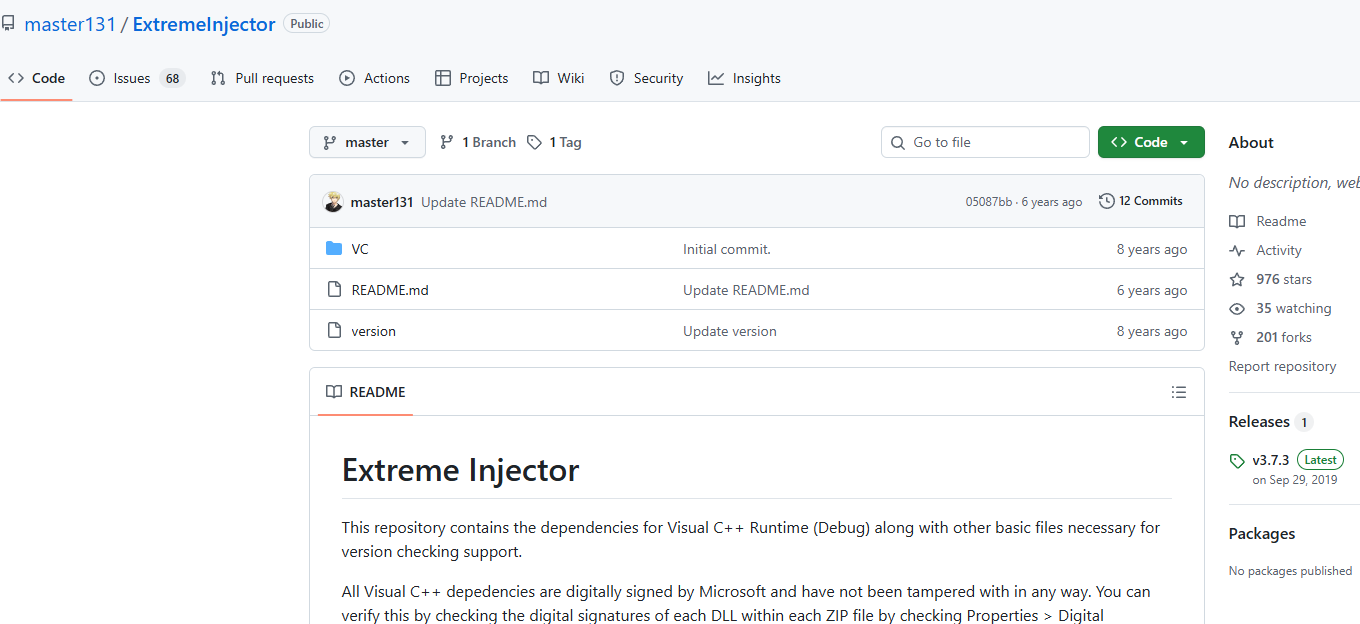Click the Report repository link

[1282, 366]
